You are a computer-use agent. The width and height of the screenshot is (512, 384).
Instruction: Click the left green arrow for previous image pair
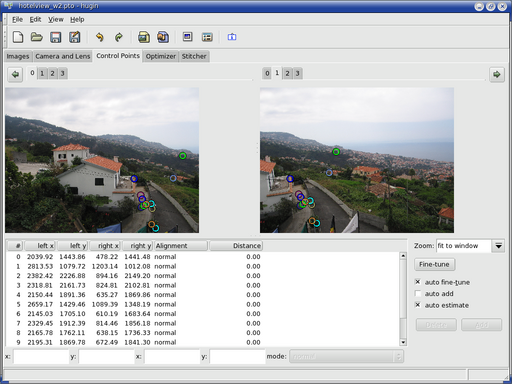15,74
